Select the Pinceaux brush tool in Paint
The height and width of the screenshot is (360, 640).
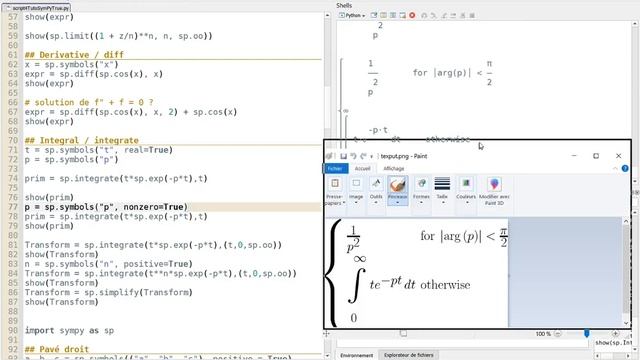tap(398, 191)
